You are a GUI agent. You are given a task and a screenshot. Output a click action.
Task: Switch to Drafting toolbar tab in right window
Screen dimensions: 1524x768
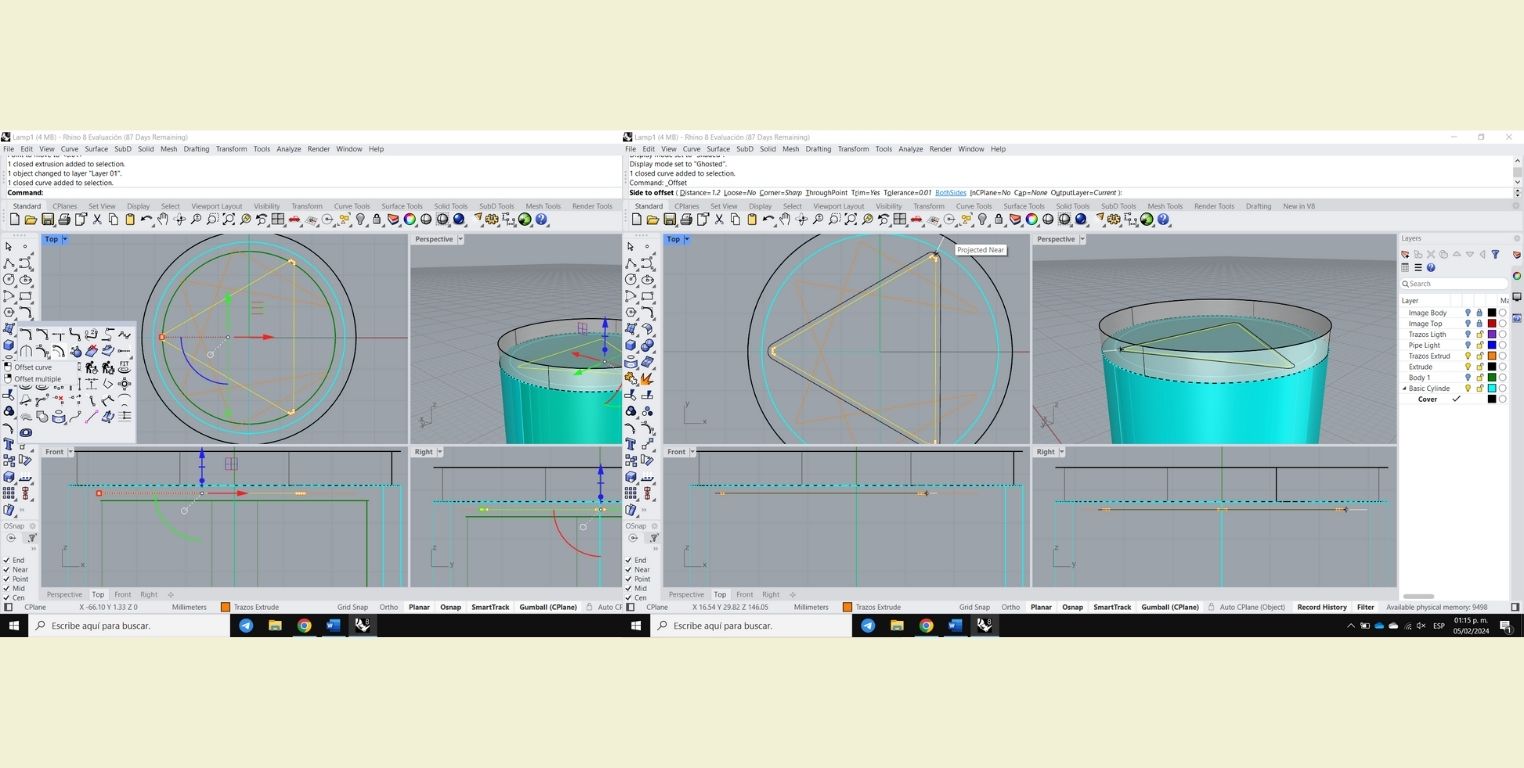(1258, 206)
